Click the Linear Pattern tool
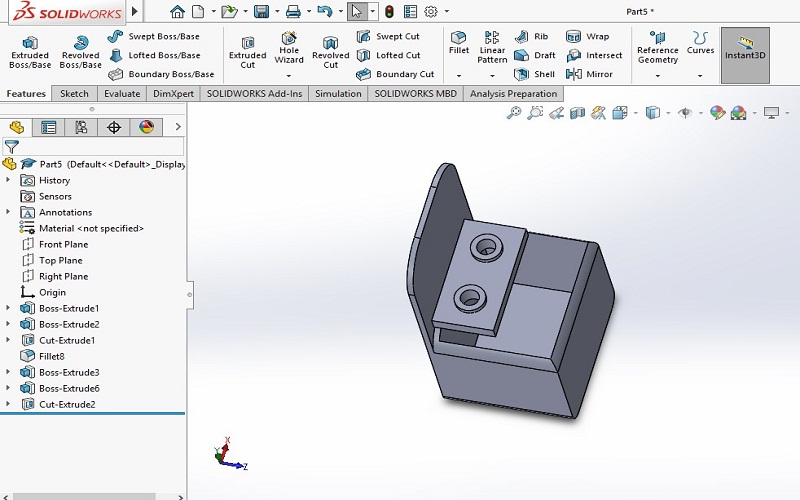The image size is (800, 500). click(x=492, y=47)
